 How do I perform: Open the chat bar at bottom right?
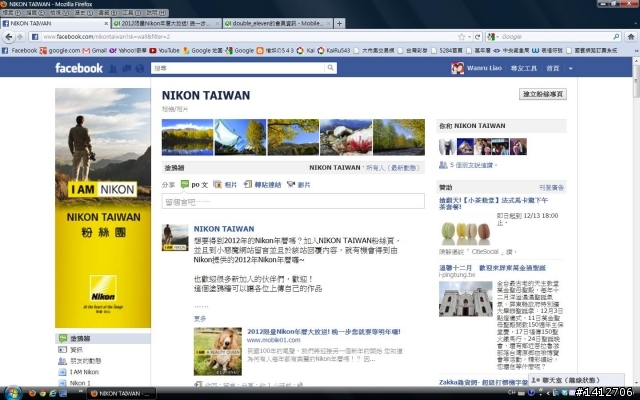coord(576,380)
